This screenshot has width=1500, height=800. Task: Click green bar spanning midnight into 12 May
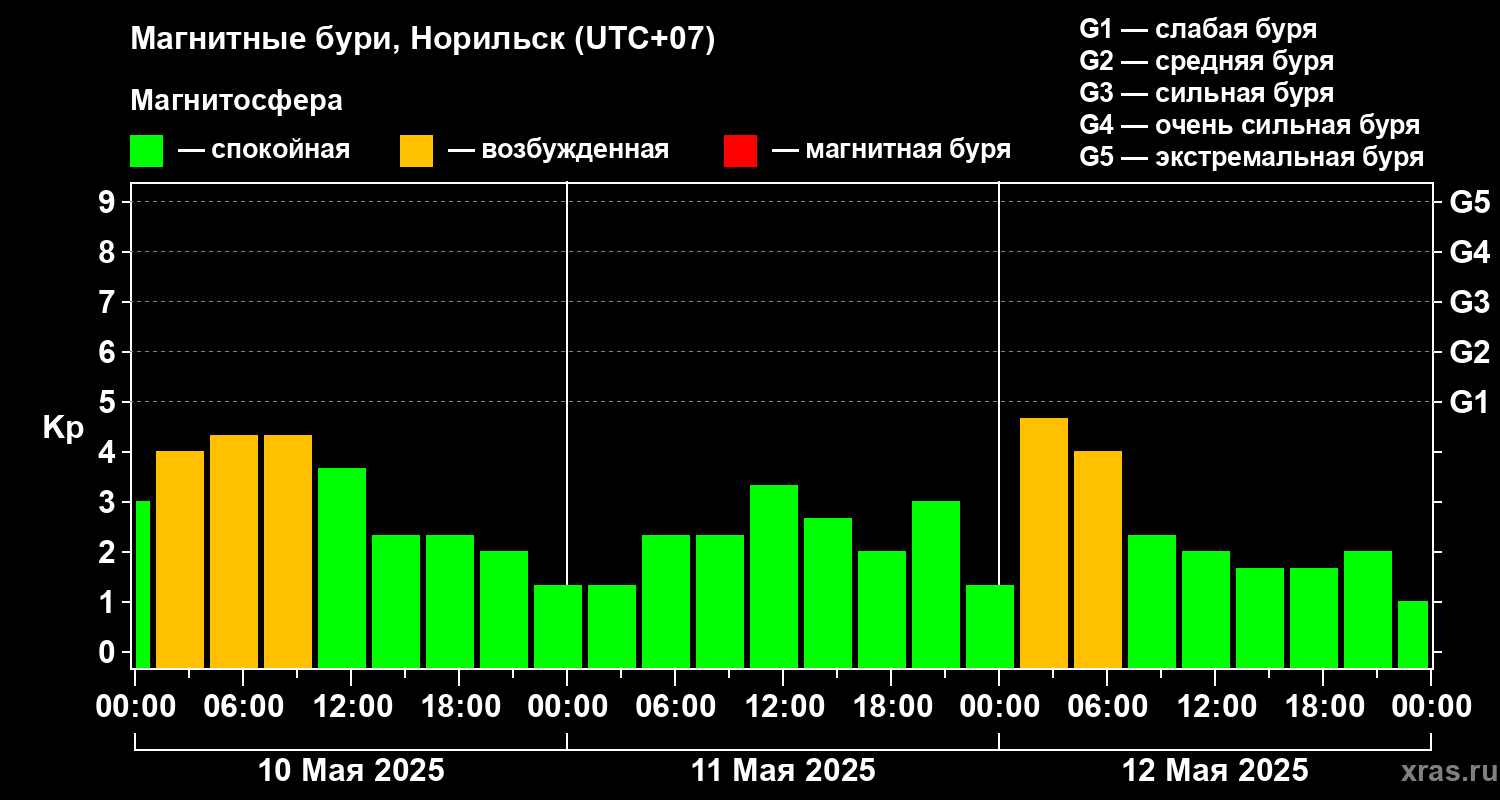(990, 627)
